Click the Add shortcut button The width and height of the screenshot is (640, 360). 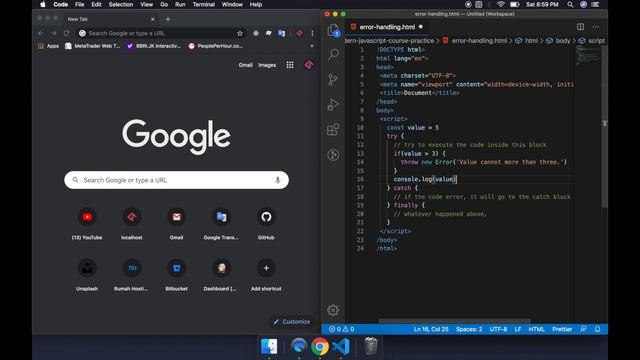pos(266,274)
